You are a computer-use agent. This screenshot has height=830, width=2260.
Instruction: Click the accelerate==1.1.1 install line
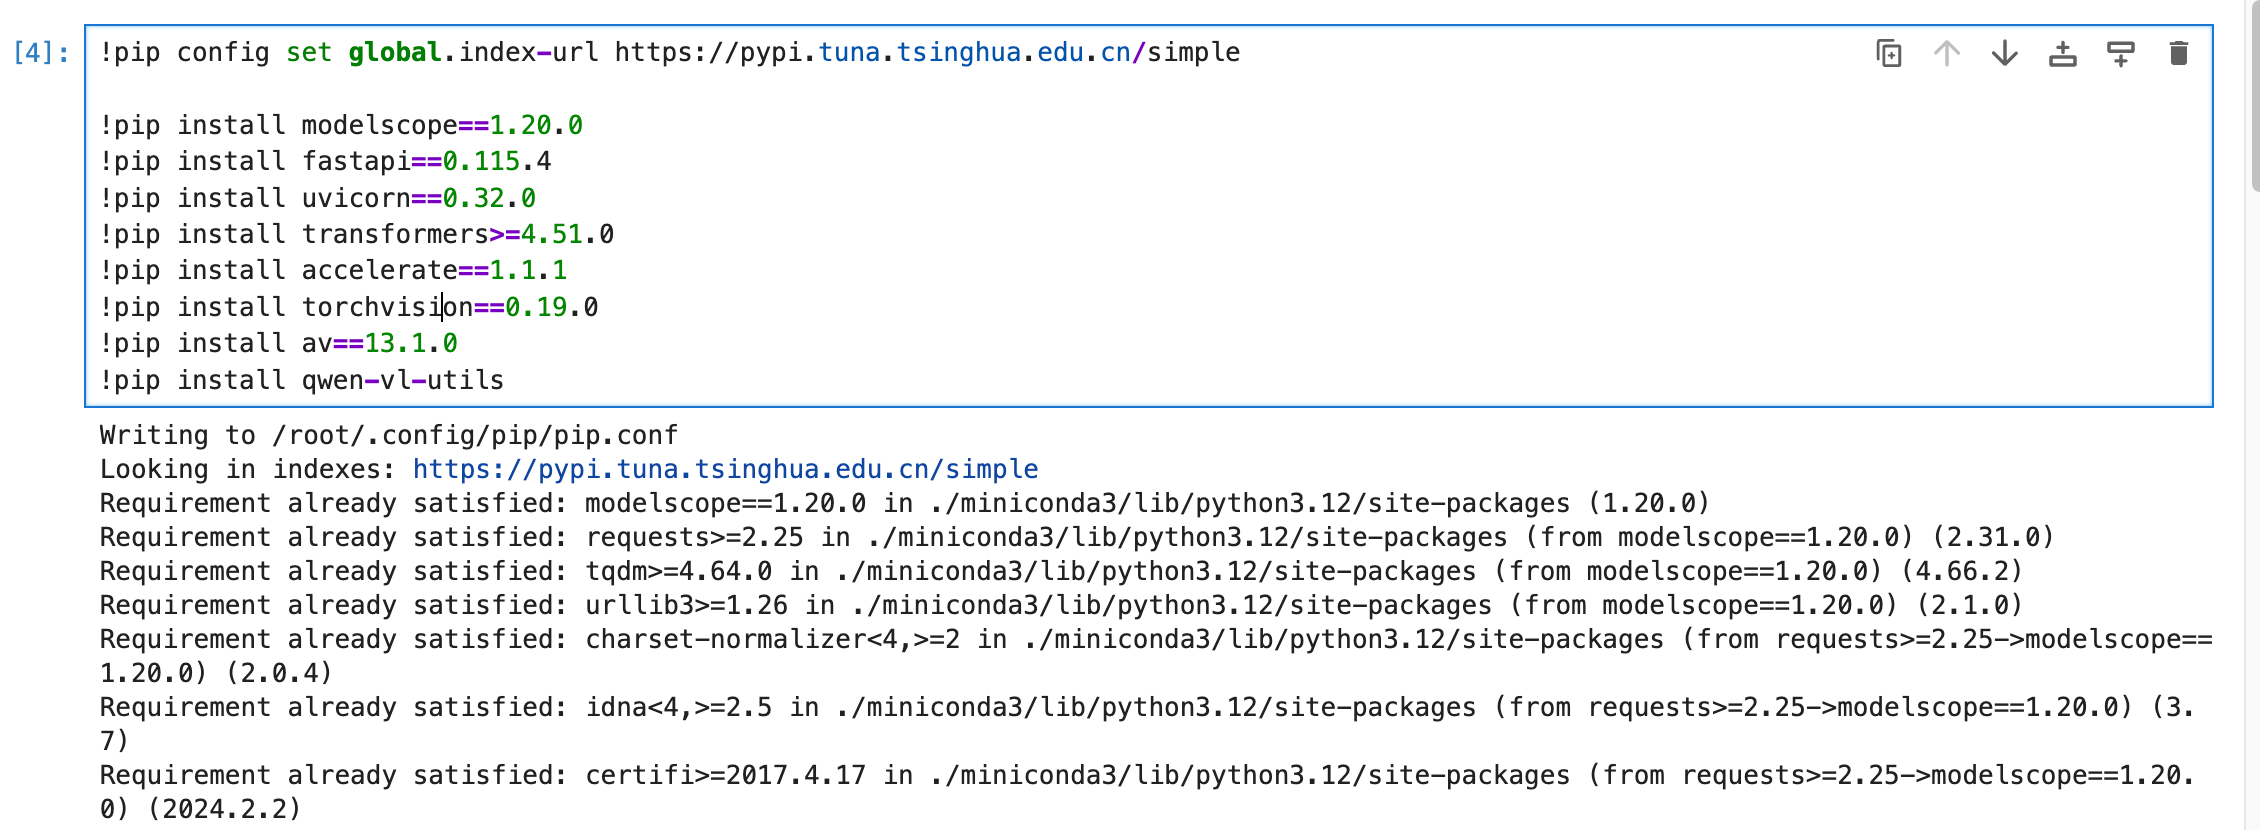pos(333,271)
